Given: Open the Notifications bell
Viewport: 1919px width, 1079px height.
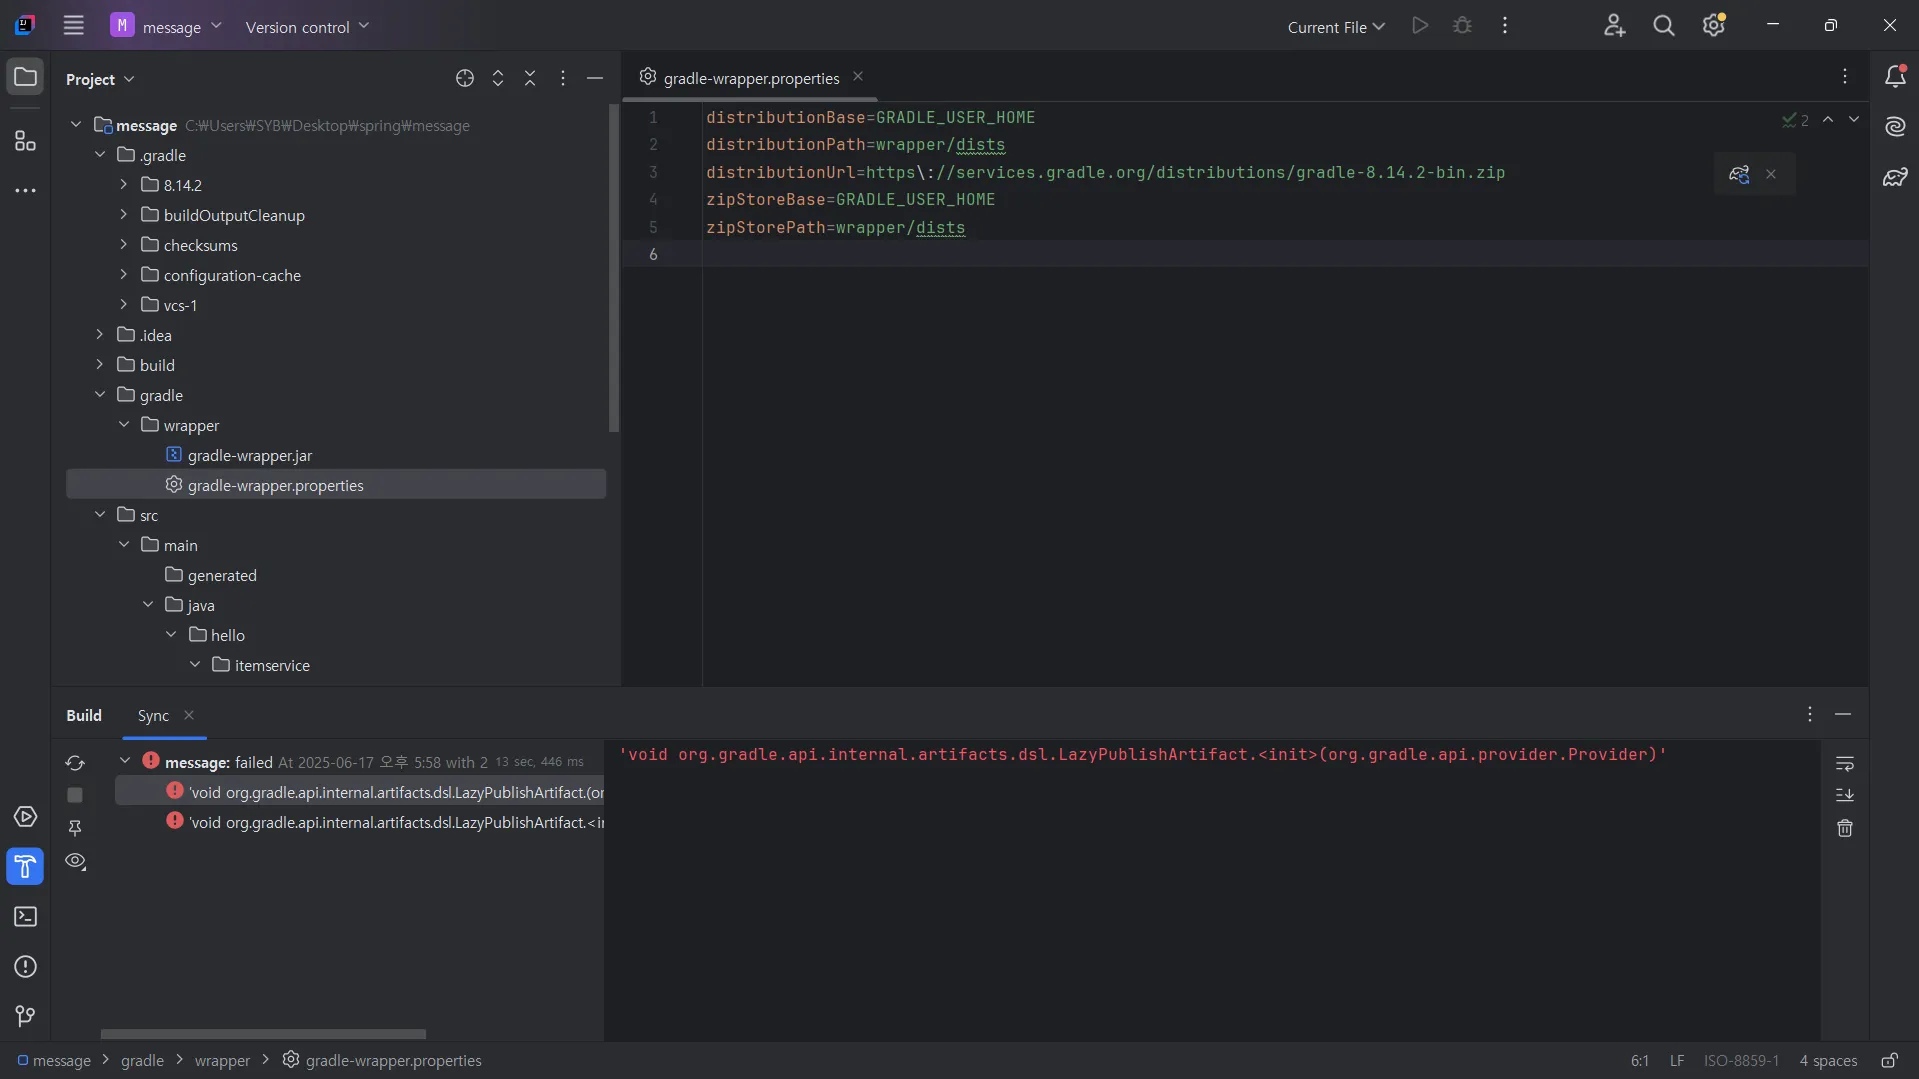Looking at the screenshot, I should [1895, 77].
